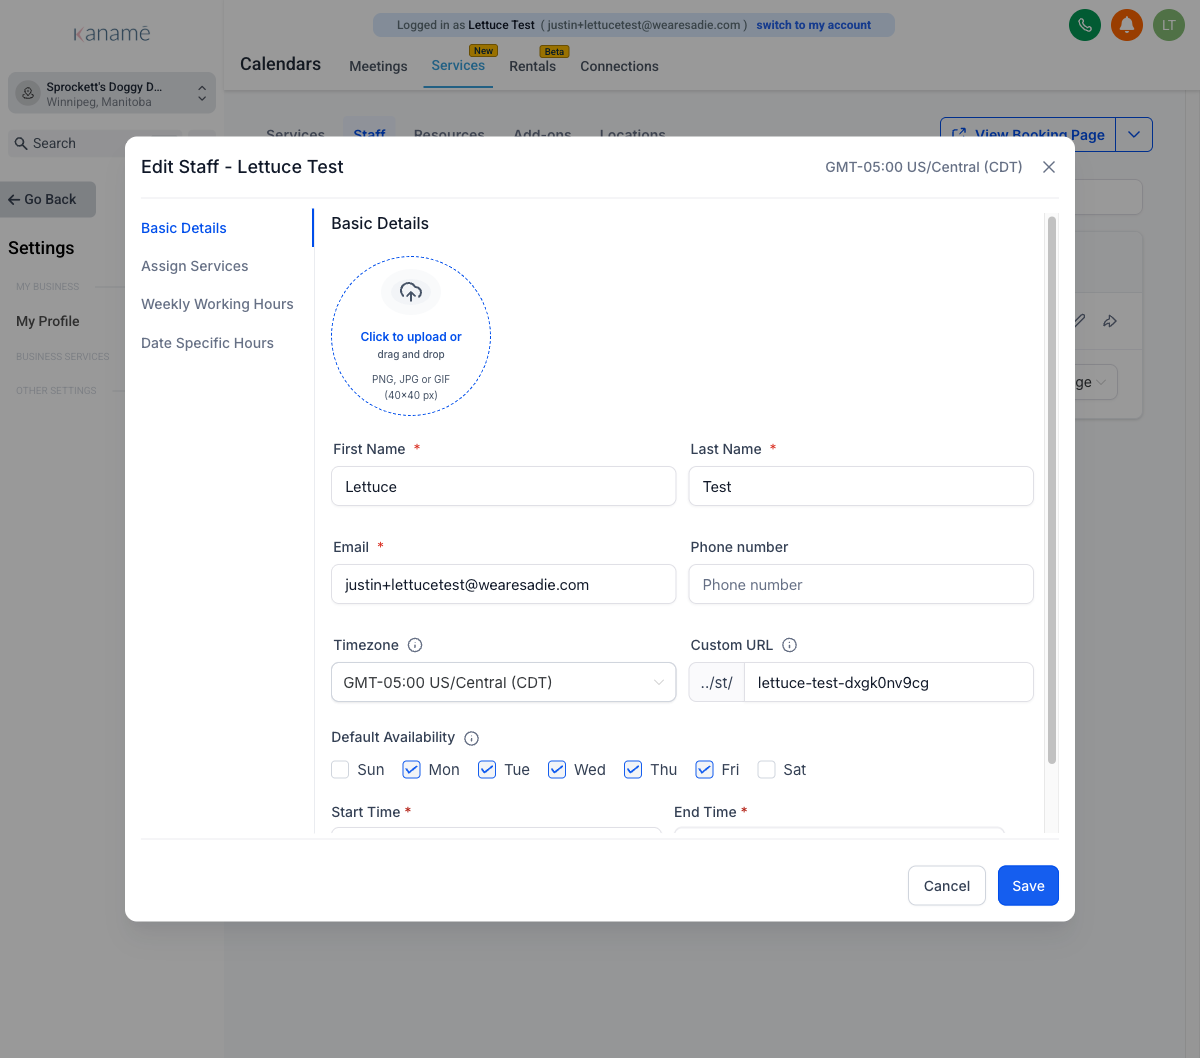
Task: Go to the Rentals tab
Action: point(532,66)
